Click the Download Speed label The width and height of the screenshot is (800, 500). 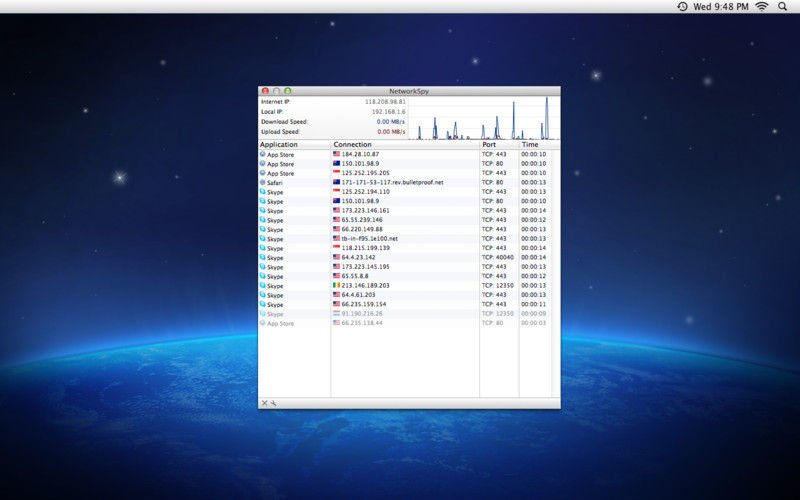coord(284,122)
